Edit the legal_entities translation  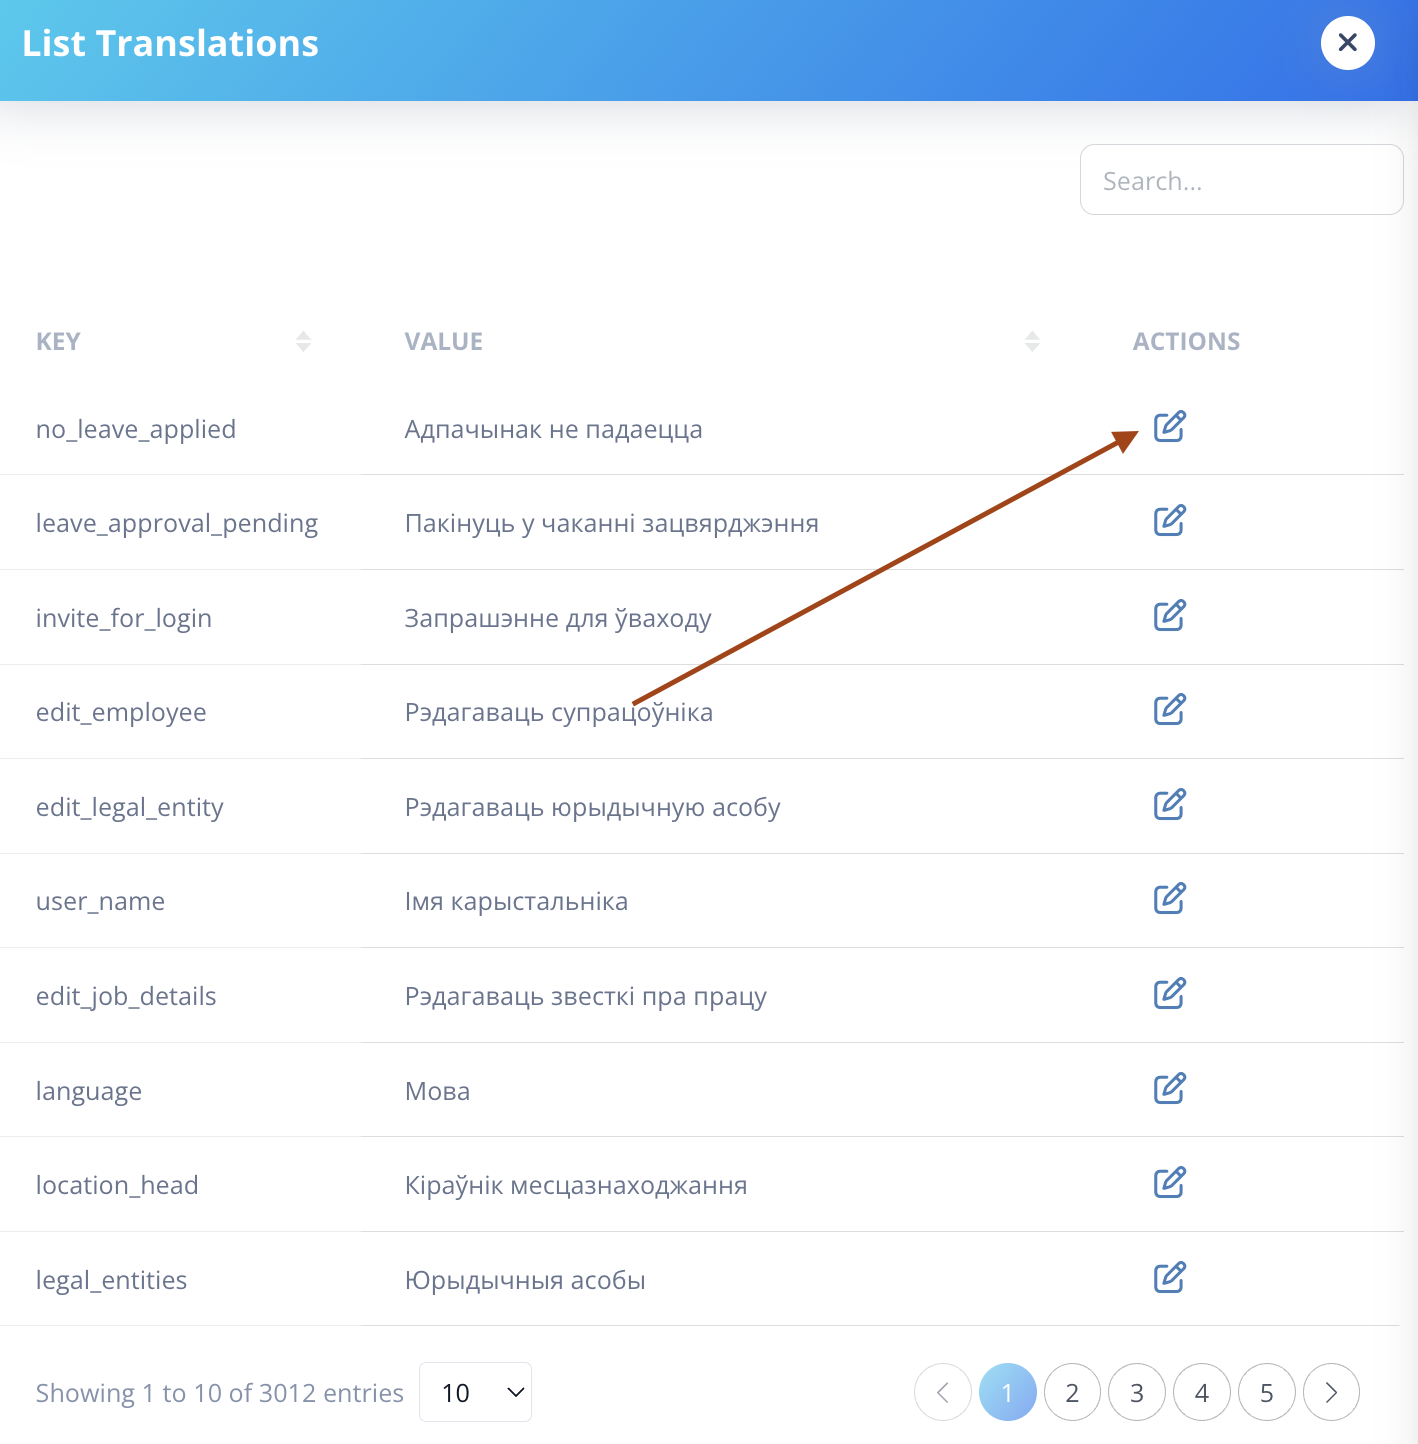[1169, 1278]
